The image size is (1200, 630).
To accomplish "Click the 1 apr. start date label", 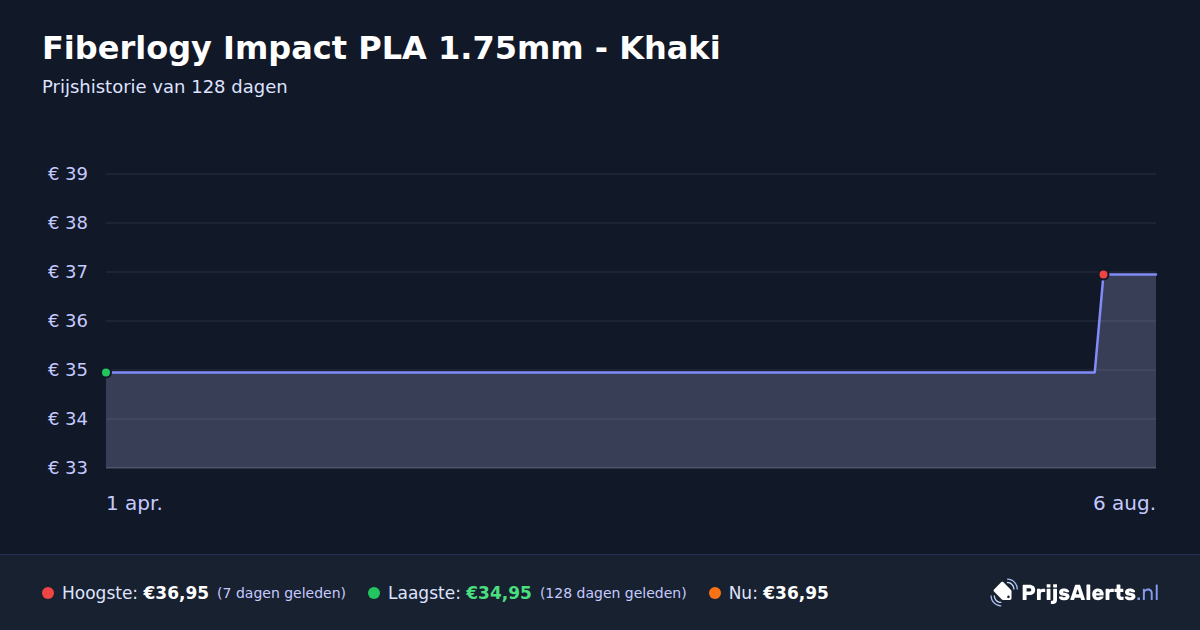I will [134, 503].
